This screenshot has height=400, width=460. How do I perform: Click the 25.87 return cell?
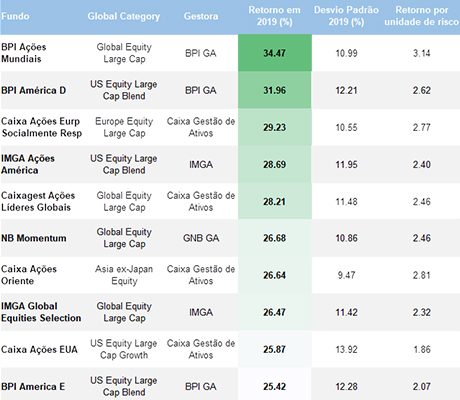pos(275,349)
